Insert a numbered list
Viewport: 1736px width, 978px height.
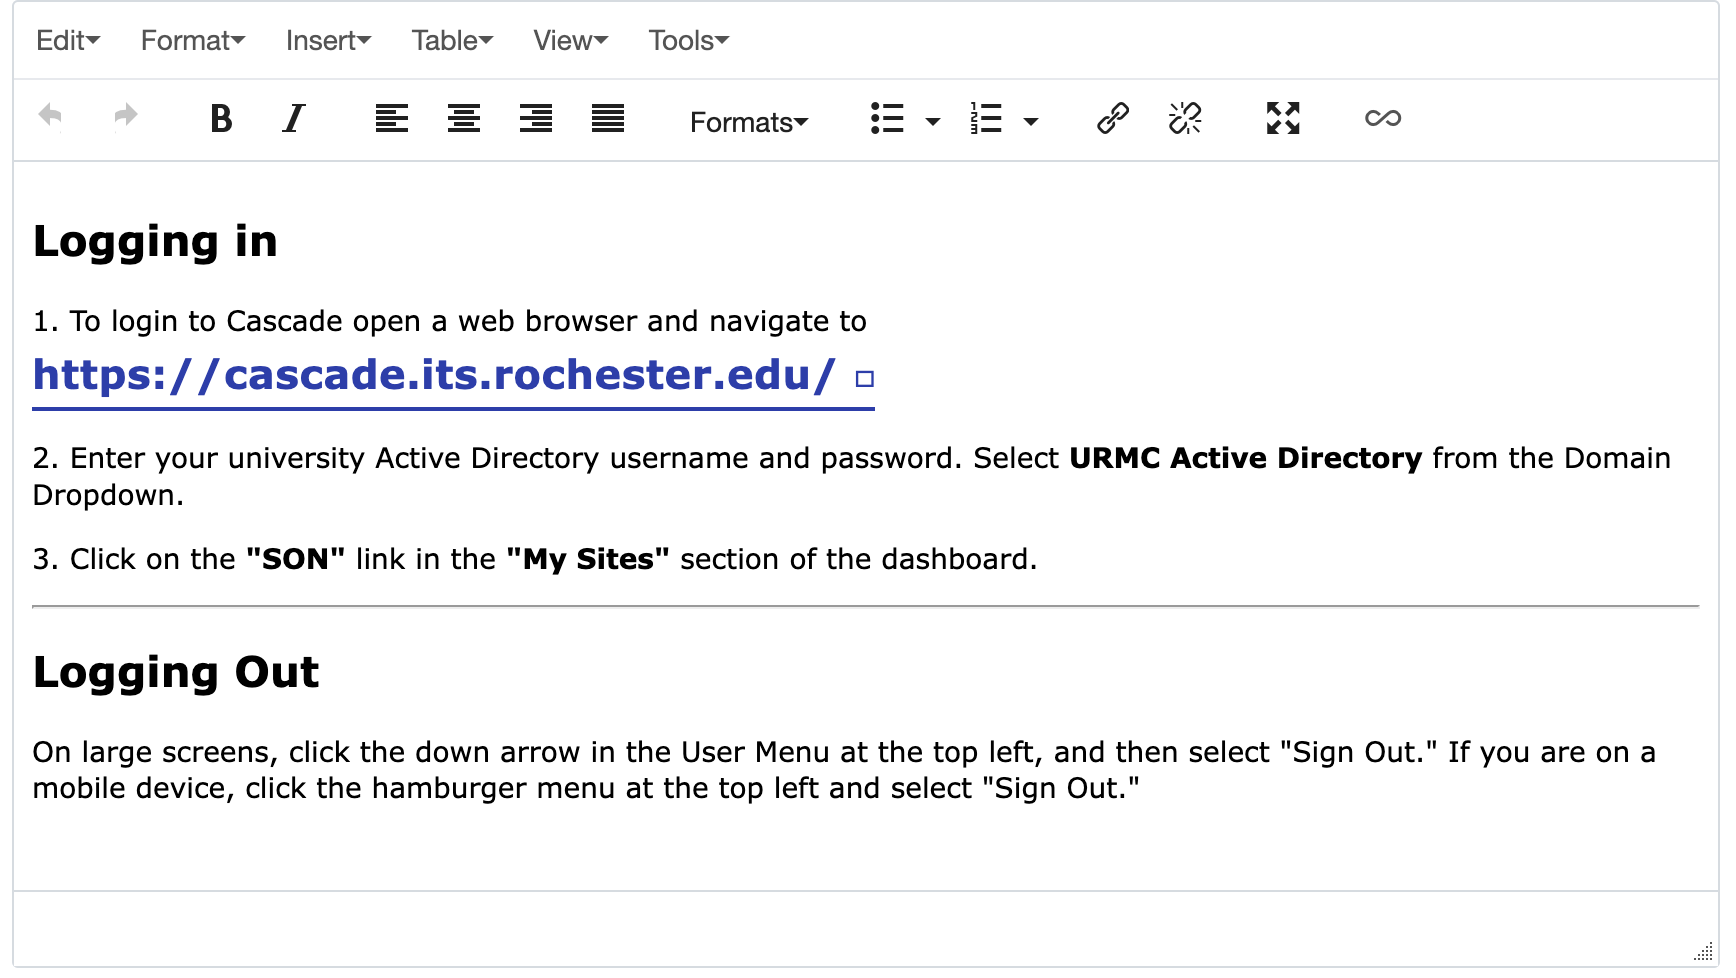985,118
